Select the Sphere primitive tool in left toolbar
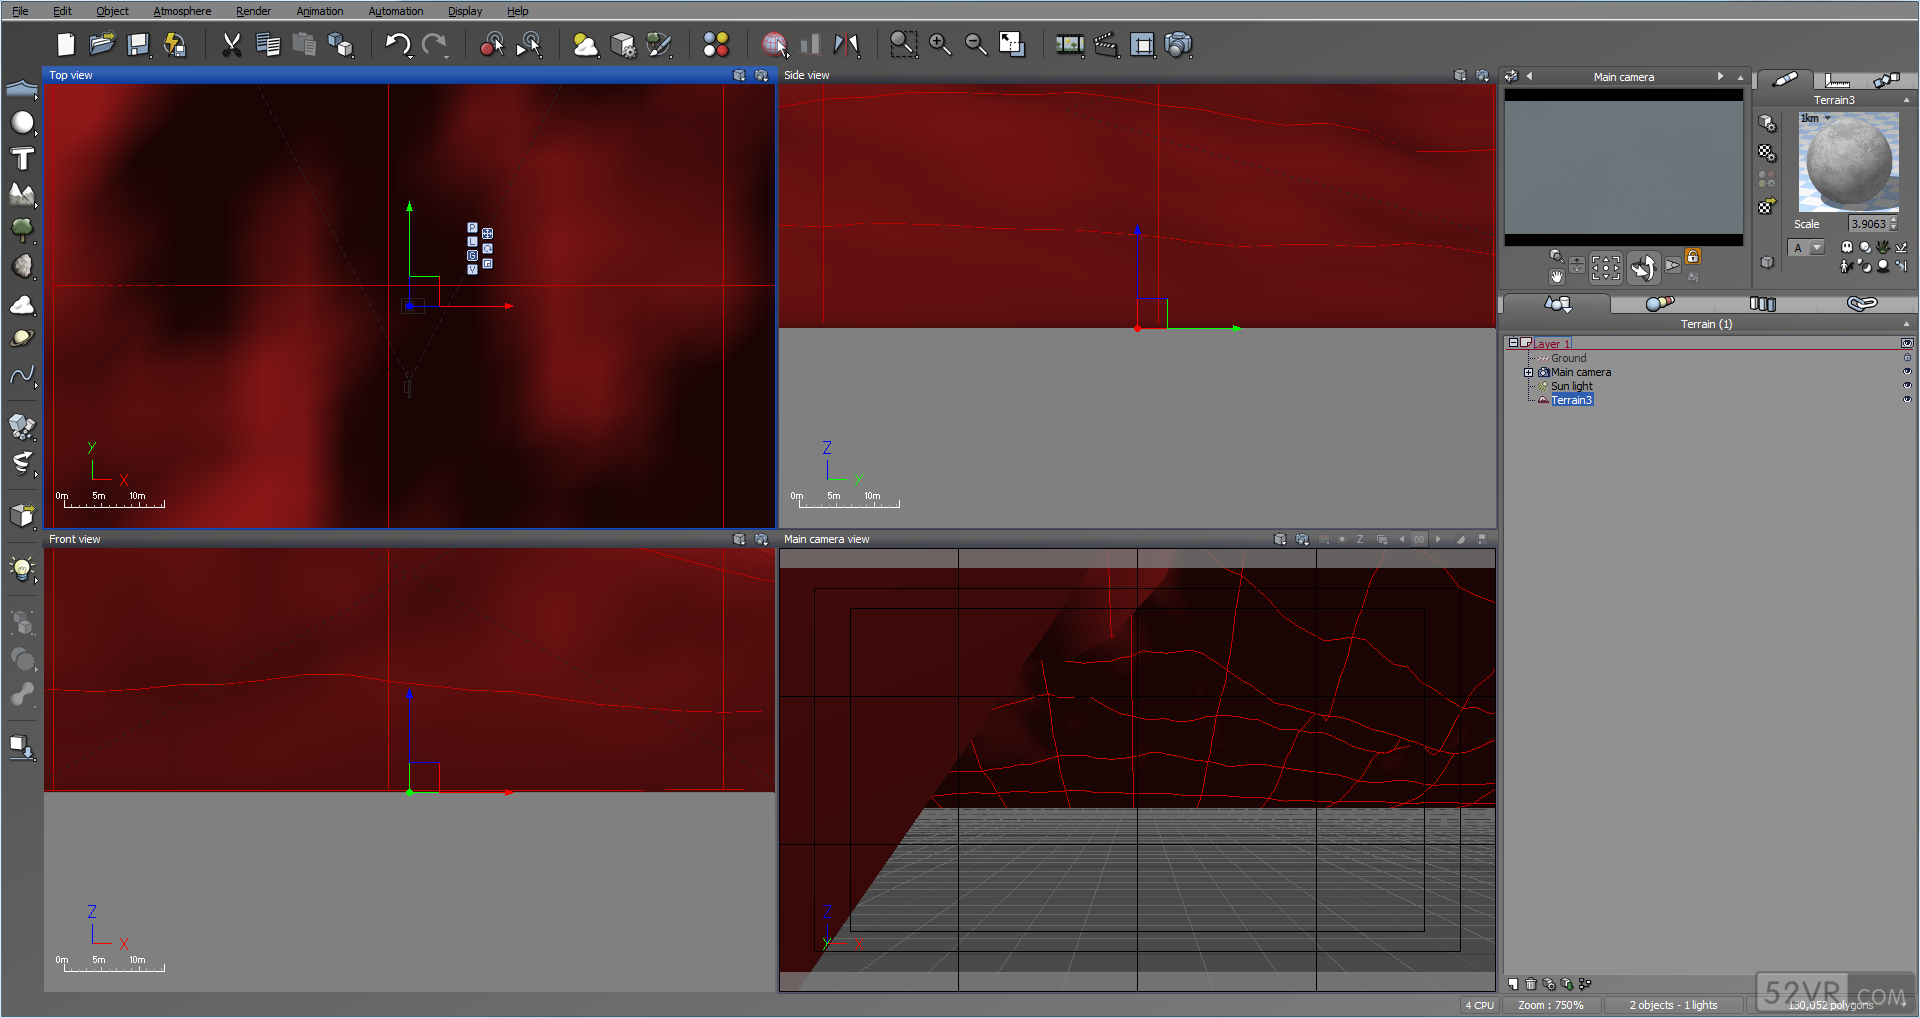1920x1018 pixels. (x=22, y=123)
